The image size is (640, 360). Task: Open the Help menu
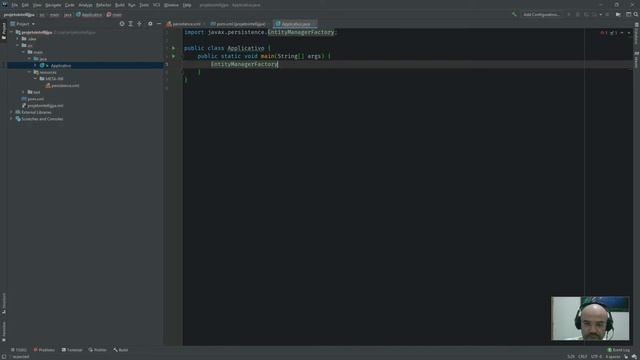[187, 5]
